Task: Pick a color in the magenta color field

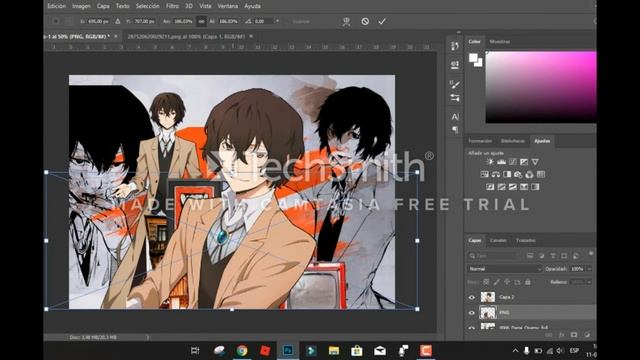Action: (x=541, y=87)
